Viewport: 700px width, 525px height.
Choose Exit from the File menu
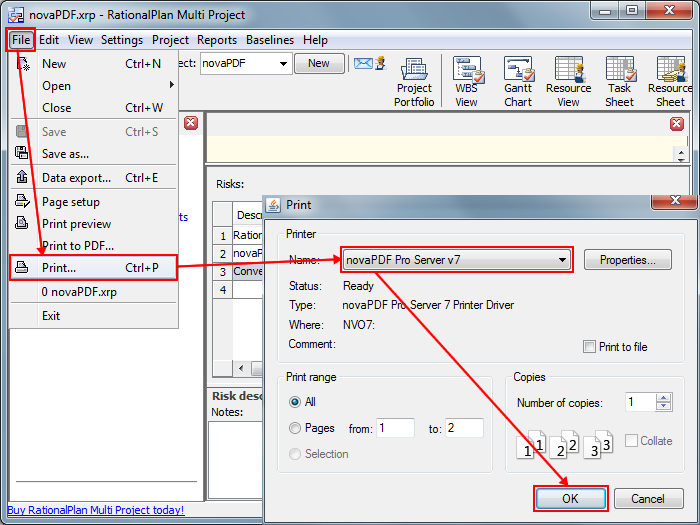94,316
